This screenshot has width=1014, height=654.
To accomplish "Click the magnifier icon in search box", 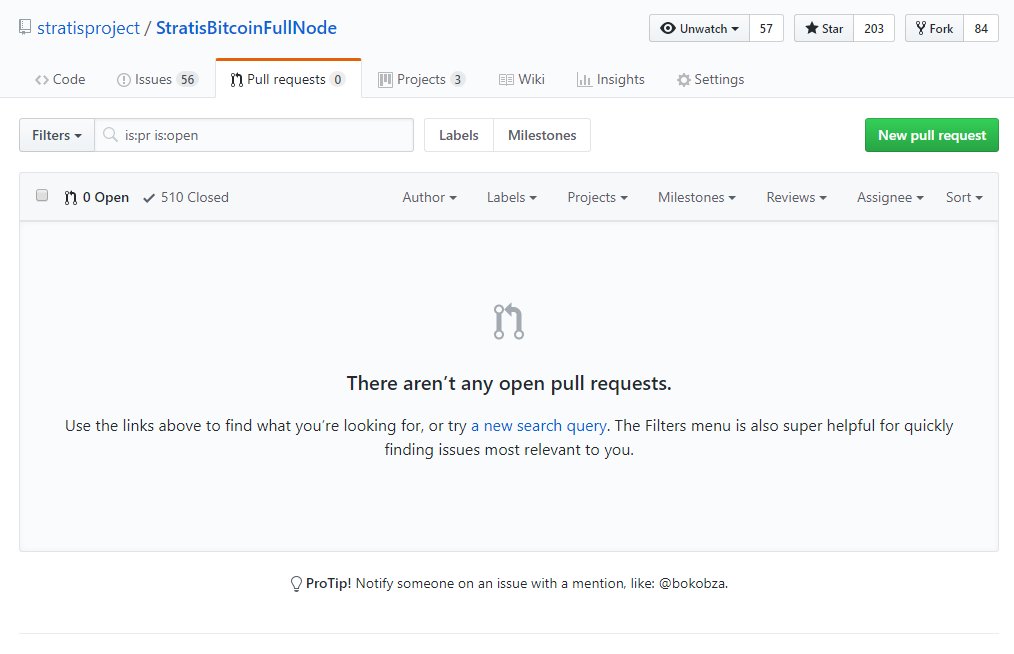I will point(111,135).
